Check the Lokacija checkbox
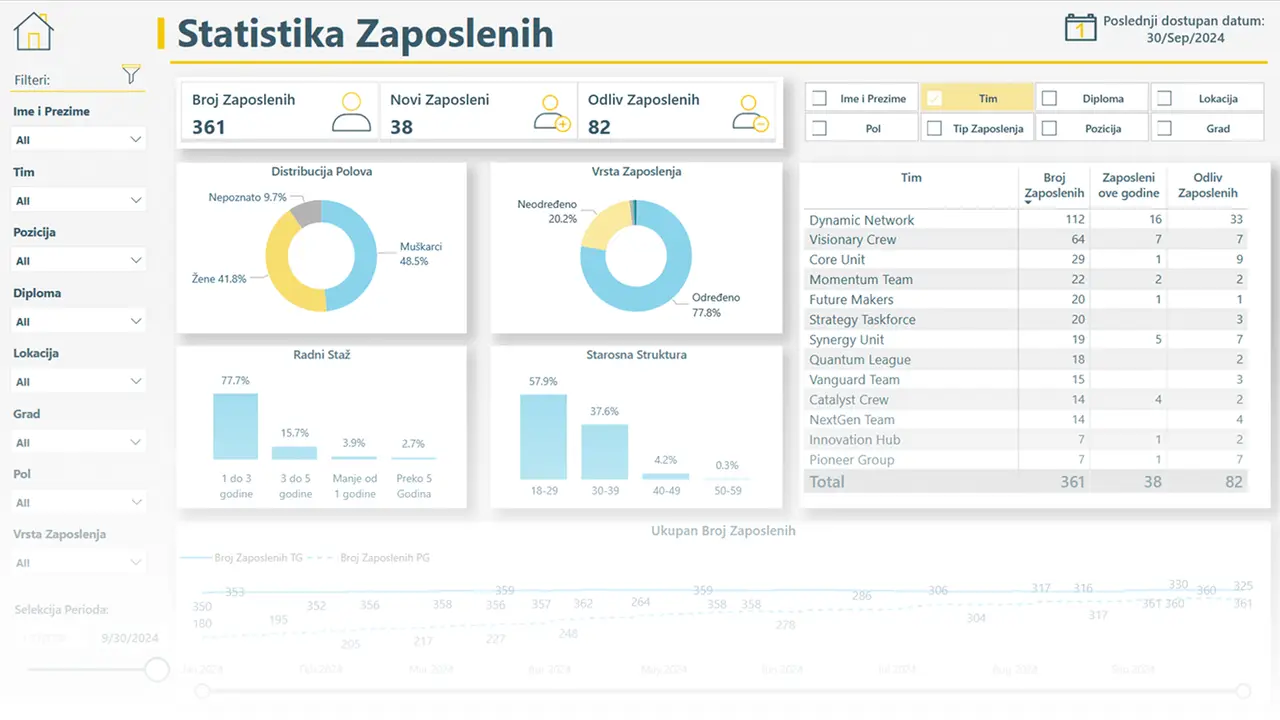The height and width of the screenshot is (720, 1280). click(x=1165, y=98)
